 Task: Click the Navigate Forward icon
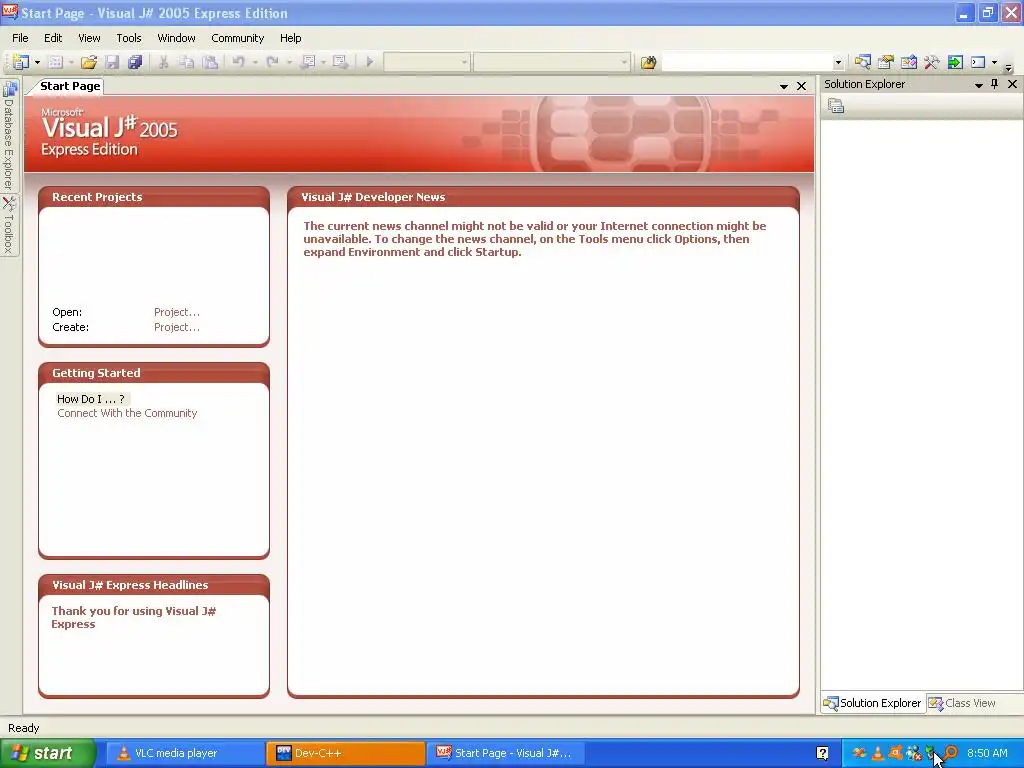[x=340, y=62]
